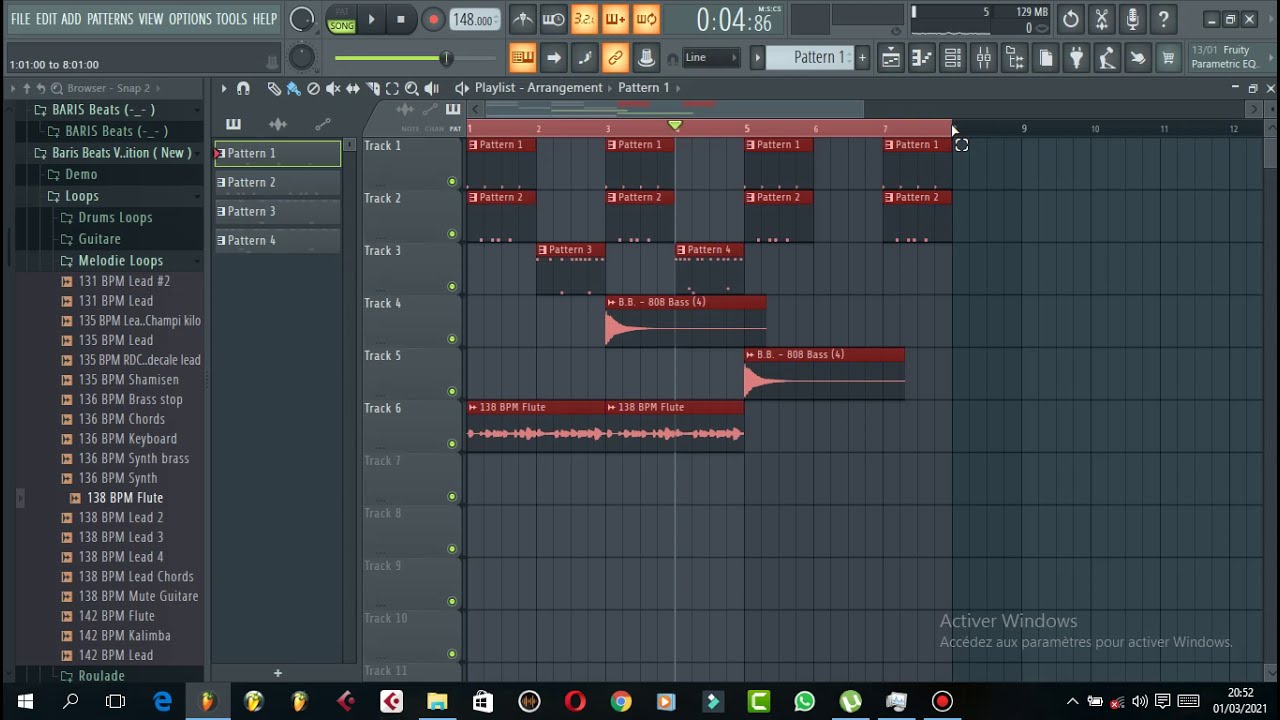Select the Paint brush tool
Image resolution: width=1280 pixels, height=720 pixels.
[x=293, y=88]
